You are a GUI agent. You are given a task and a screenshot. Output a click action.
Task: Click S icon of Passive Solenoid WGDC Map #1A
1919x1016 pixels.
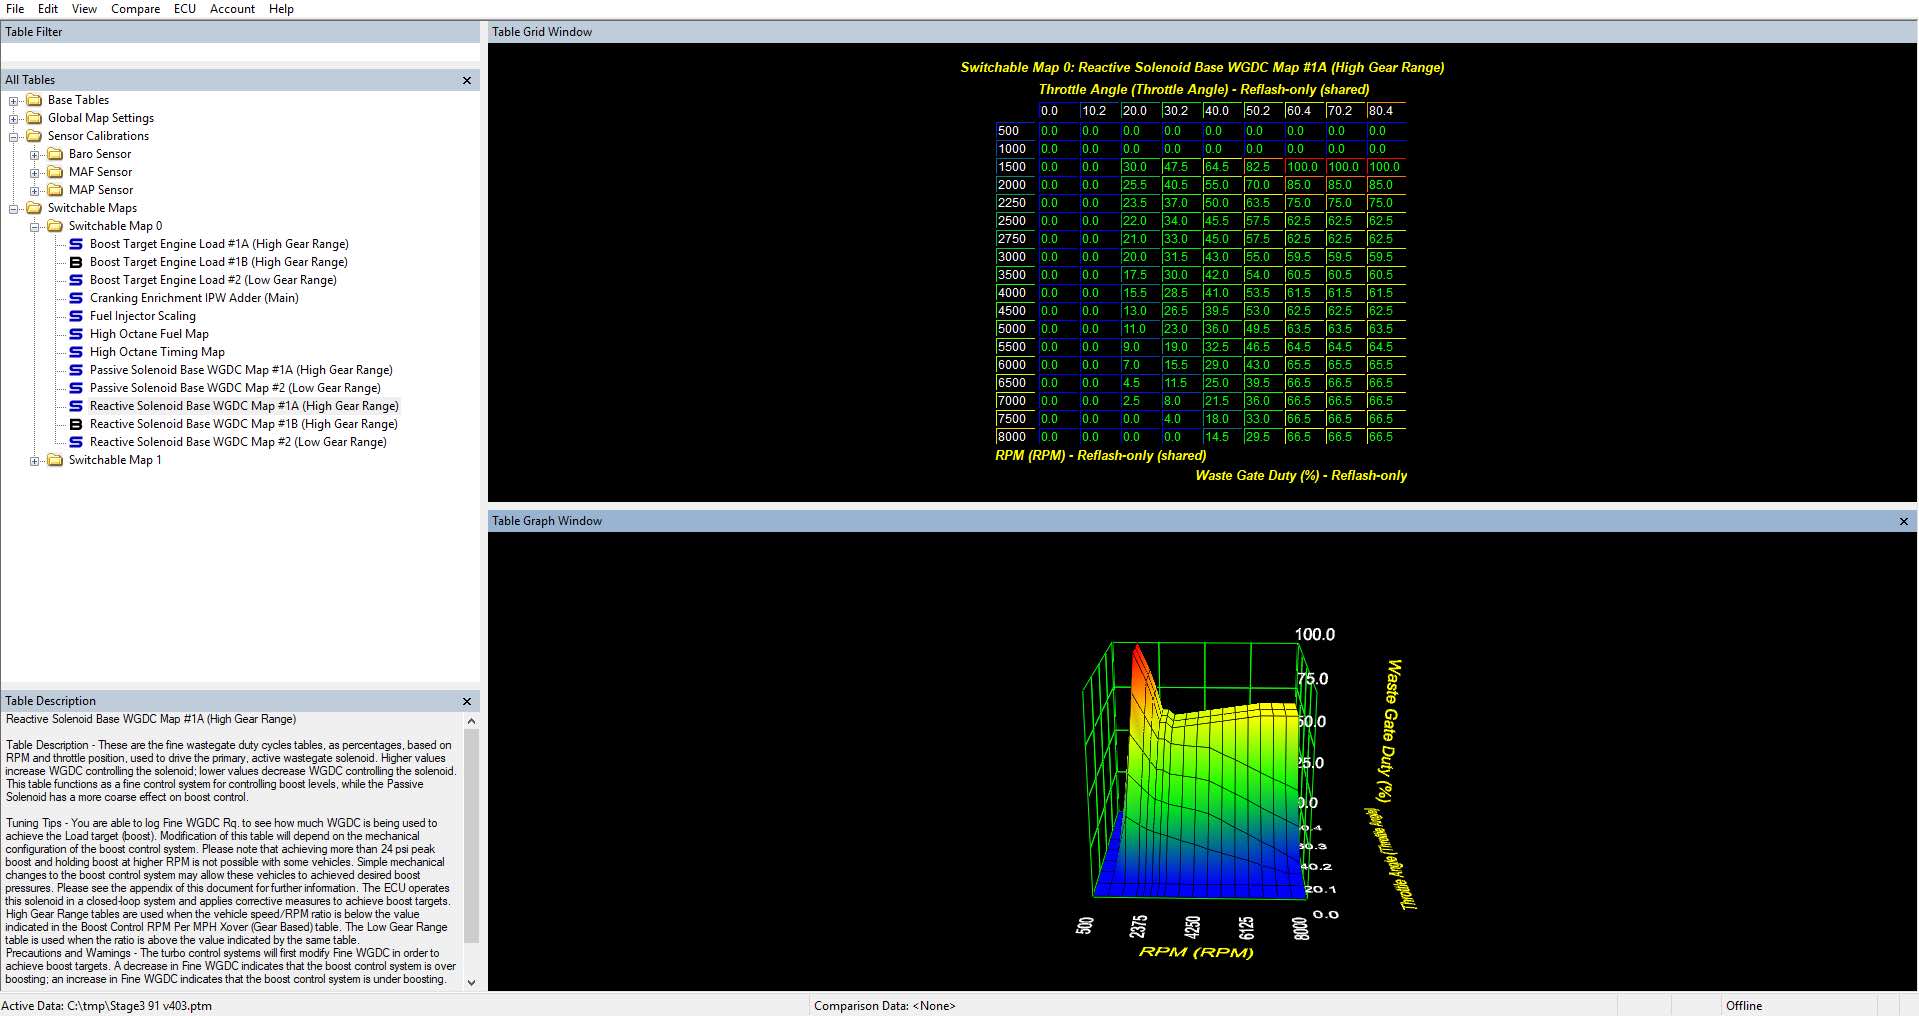[76, 370]
